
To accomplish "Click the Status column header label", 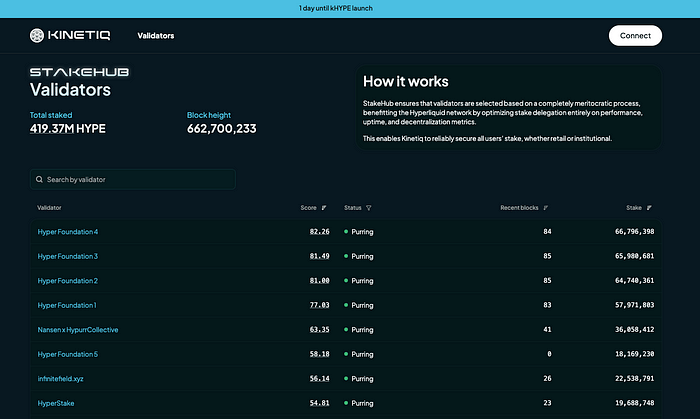I will [x=353, y=208].
